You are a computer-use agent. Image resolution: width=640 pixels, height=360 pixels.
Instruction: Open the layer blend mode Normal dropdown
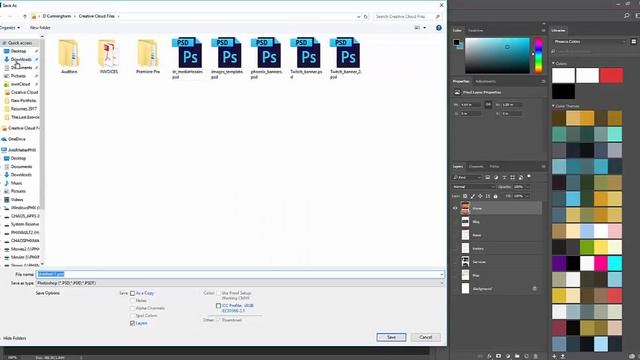[x=474, y=187]
